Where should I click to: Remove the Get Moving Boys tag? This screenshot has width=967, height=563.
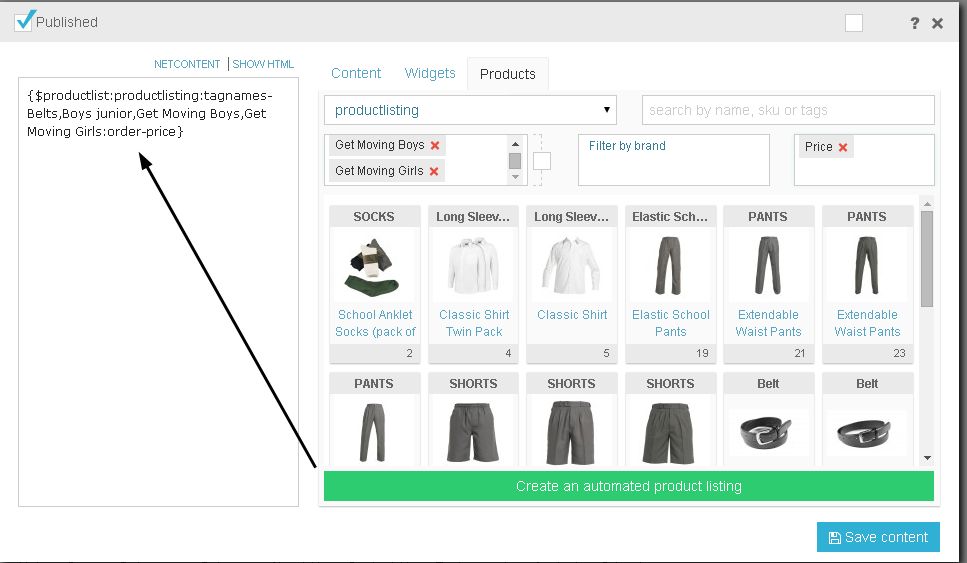[435, 146]
